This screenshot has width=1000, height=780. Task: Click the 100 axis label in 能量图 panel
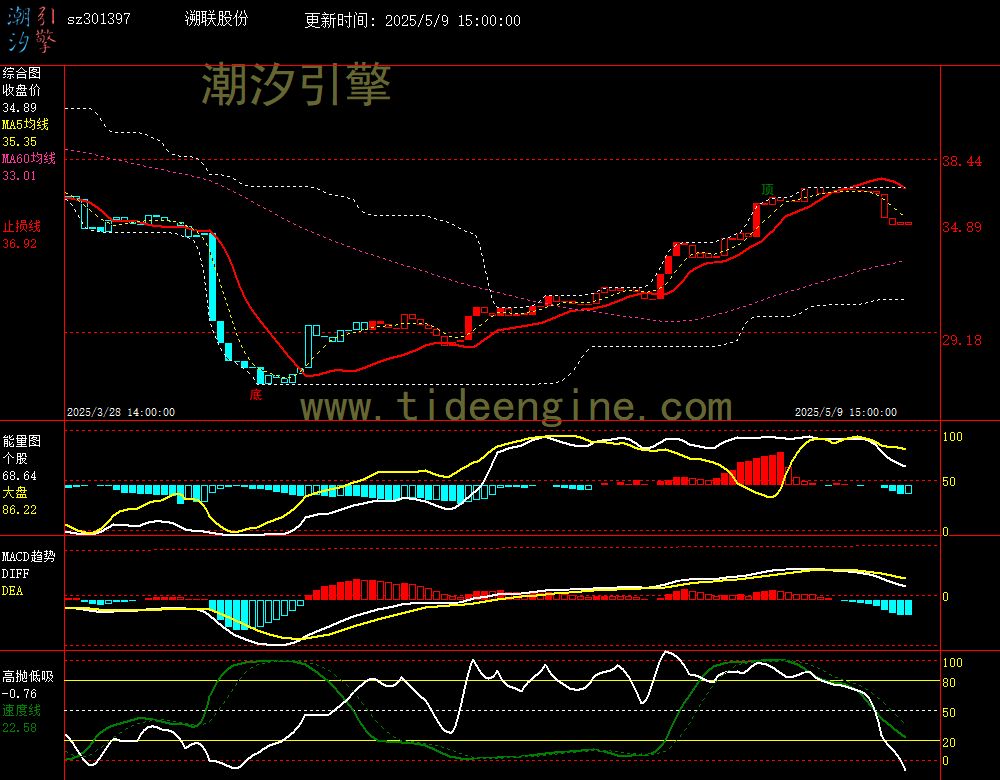[x=952, y=437]
